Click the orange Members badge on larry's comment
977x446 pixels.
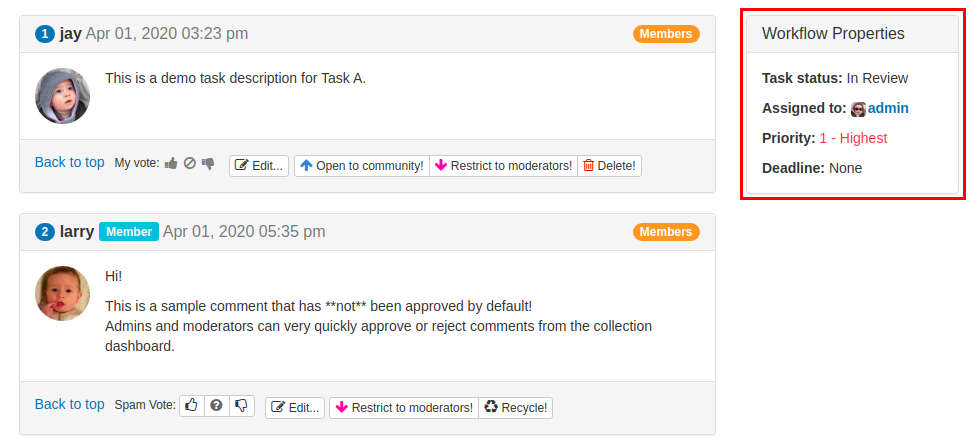coord(666,232)
